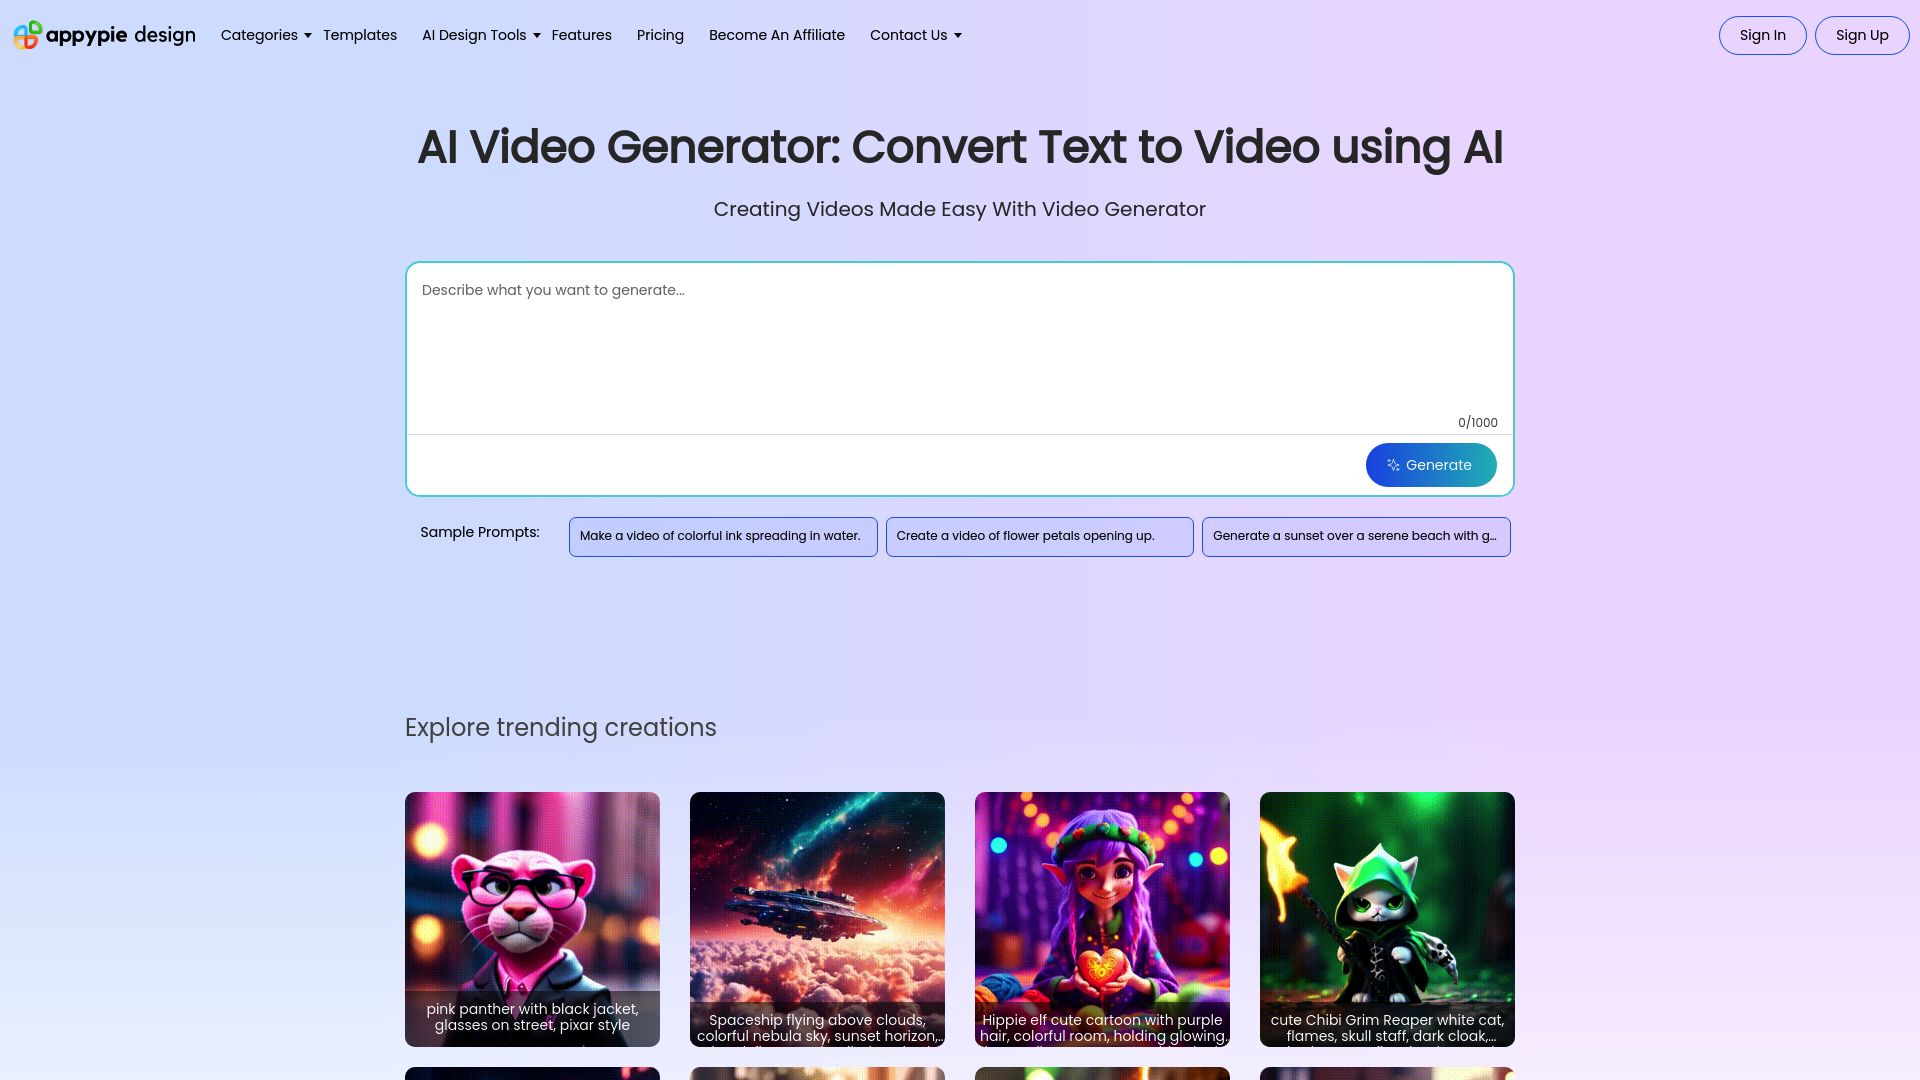Select flower petals sample prompt button
The width and height of the screenshot is (1920, 1080).
tap(1039, 537)
